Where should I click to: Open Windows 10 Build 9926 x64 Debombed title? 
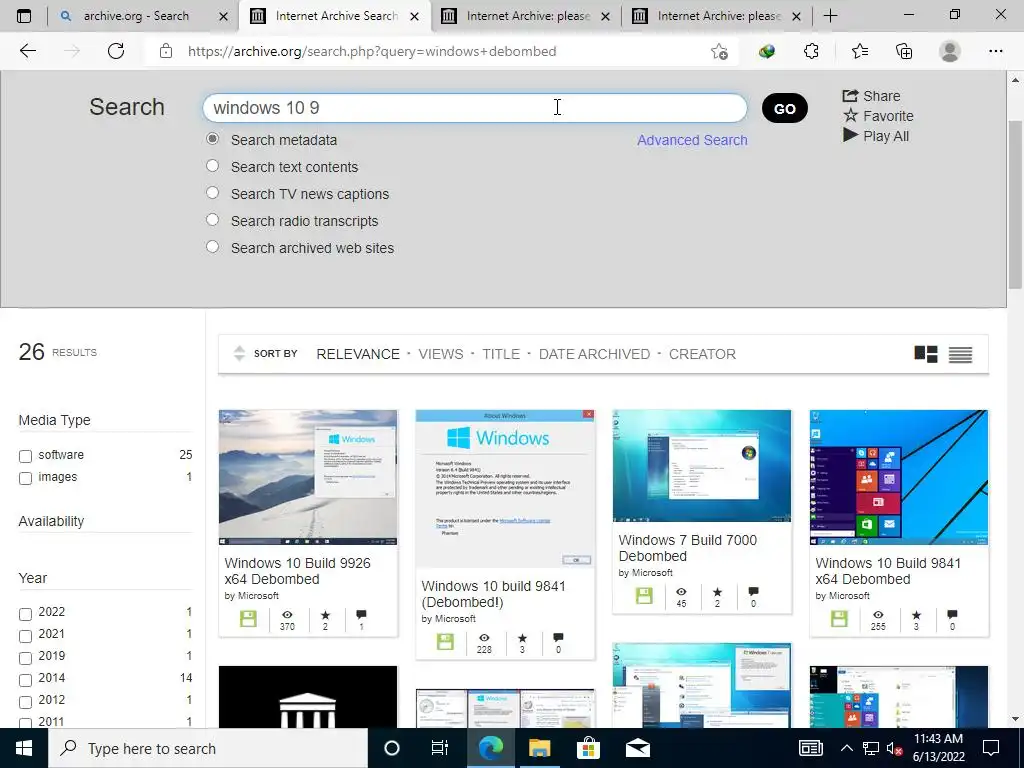297,571
